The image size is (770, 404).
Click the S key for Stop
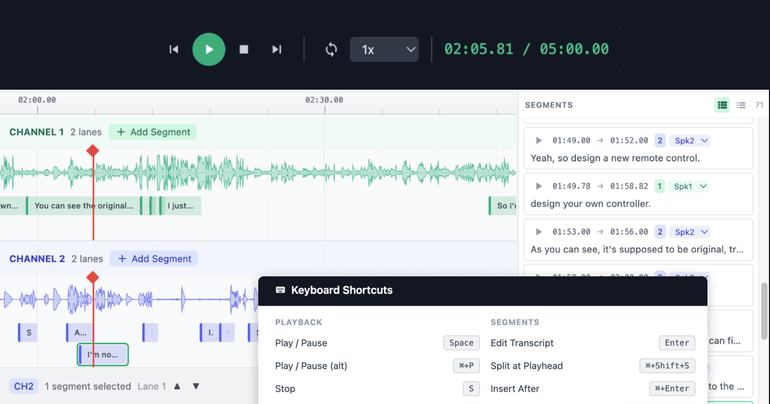point(471,389)
